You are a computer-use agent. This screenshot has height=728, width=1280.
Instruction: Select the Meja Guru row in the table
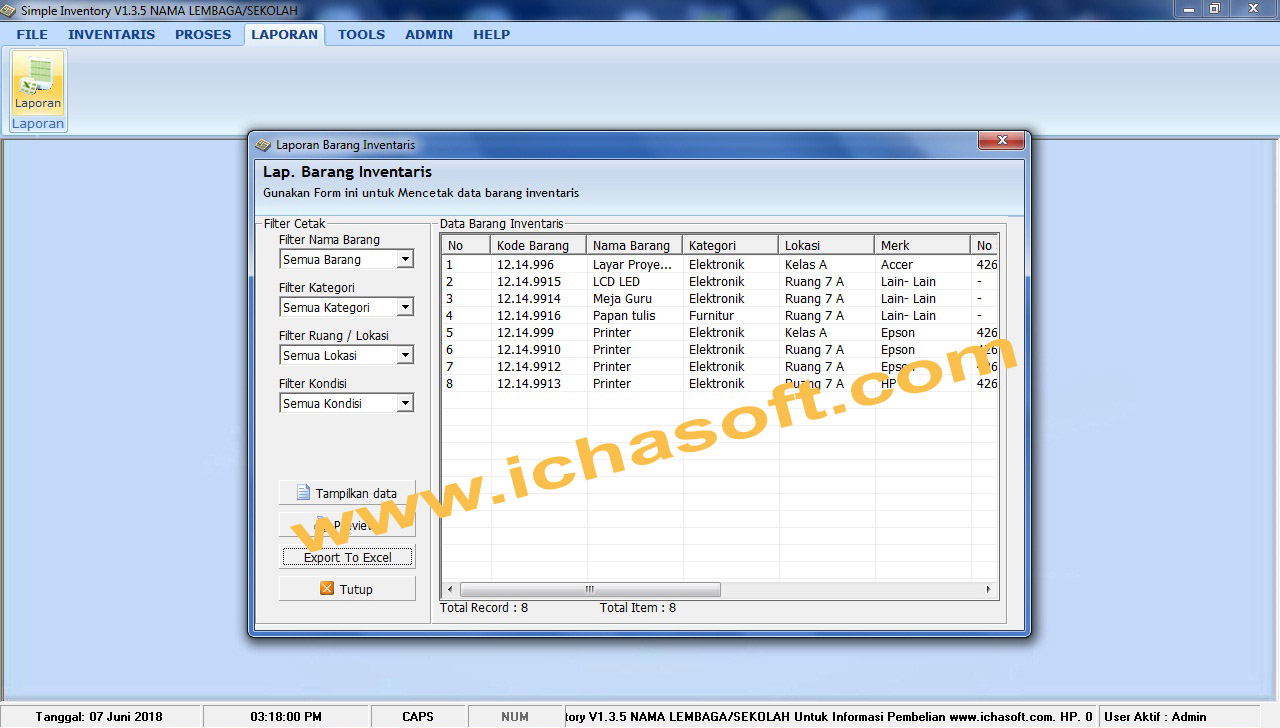click(620, 298)
